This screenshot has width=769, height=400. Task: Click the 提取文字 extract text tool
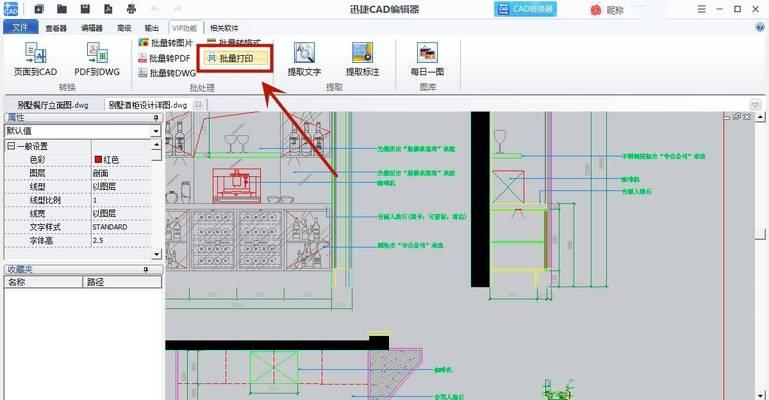[x=304, y=59]
